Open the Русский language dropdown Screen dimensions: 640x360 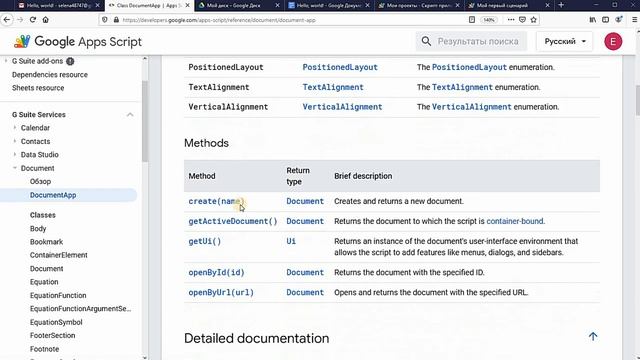click(565, 41)
